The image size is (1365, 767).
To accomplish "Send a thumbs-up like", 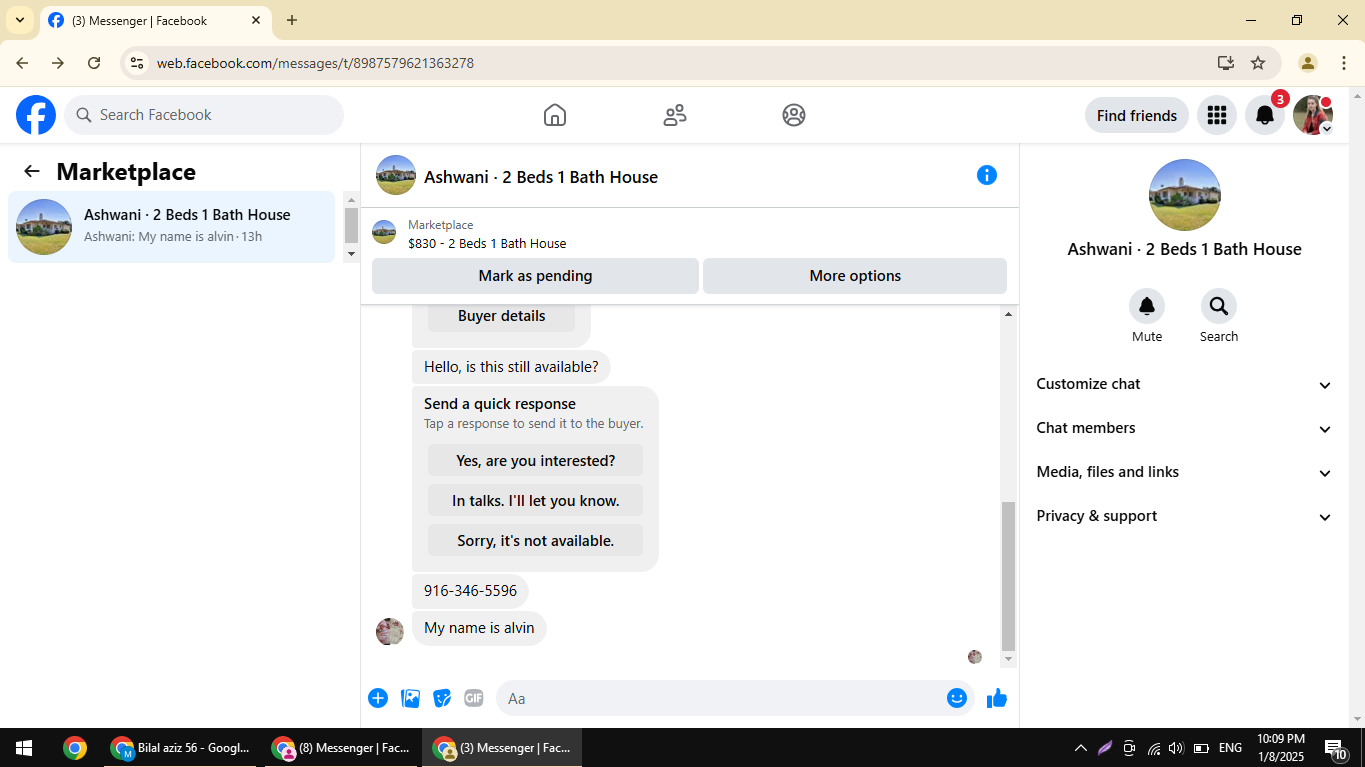I will coord(997,698).
